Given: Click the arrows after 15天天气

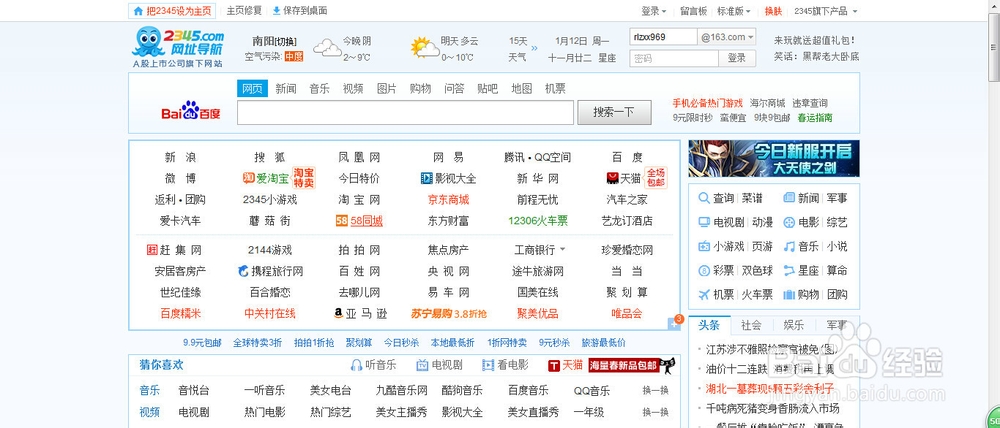Looking at the screenshot, I should click(534, 48).
